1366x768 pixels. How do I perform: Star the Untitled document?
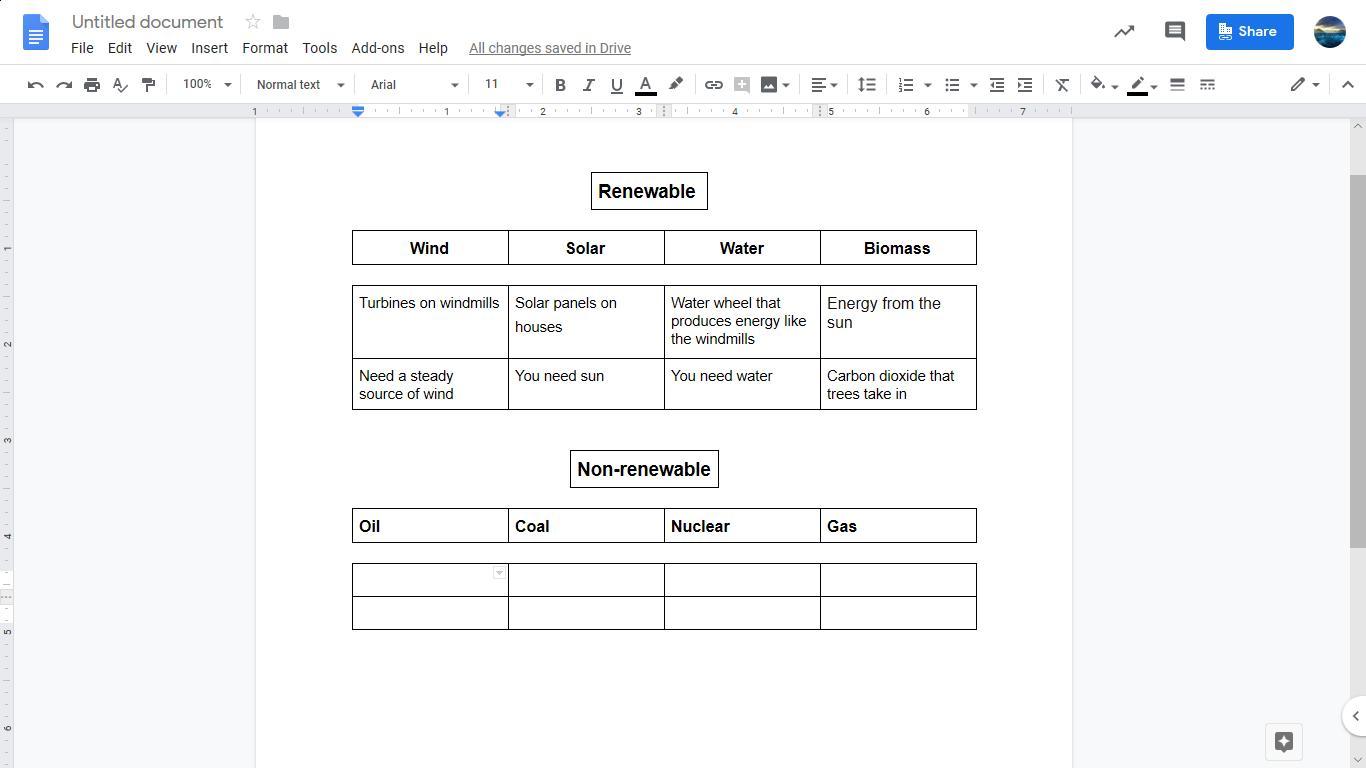[253, 22]
